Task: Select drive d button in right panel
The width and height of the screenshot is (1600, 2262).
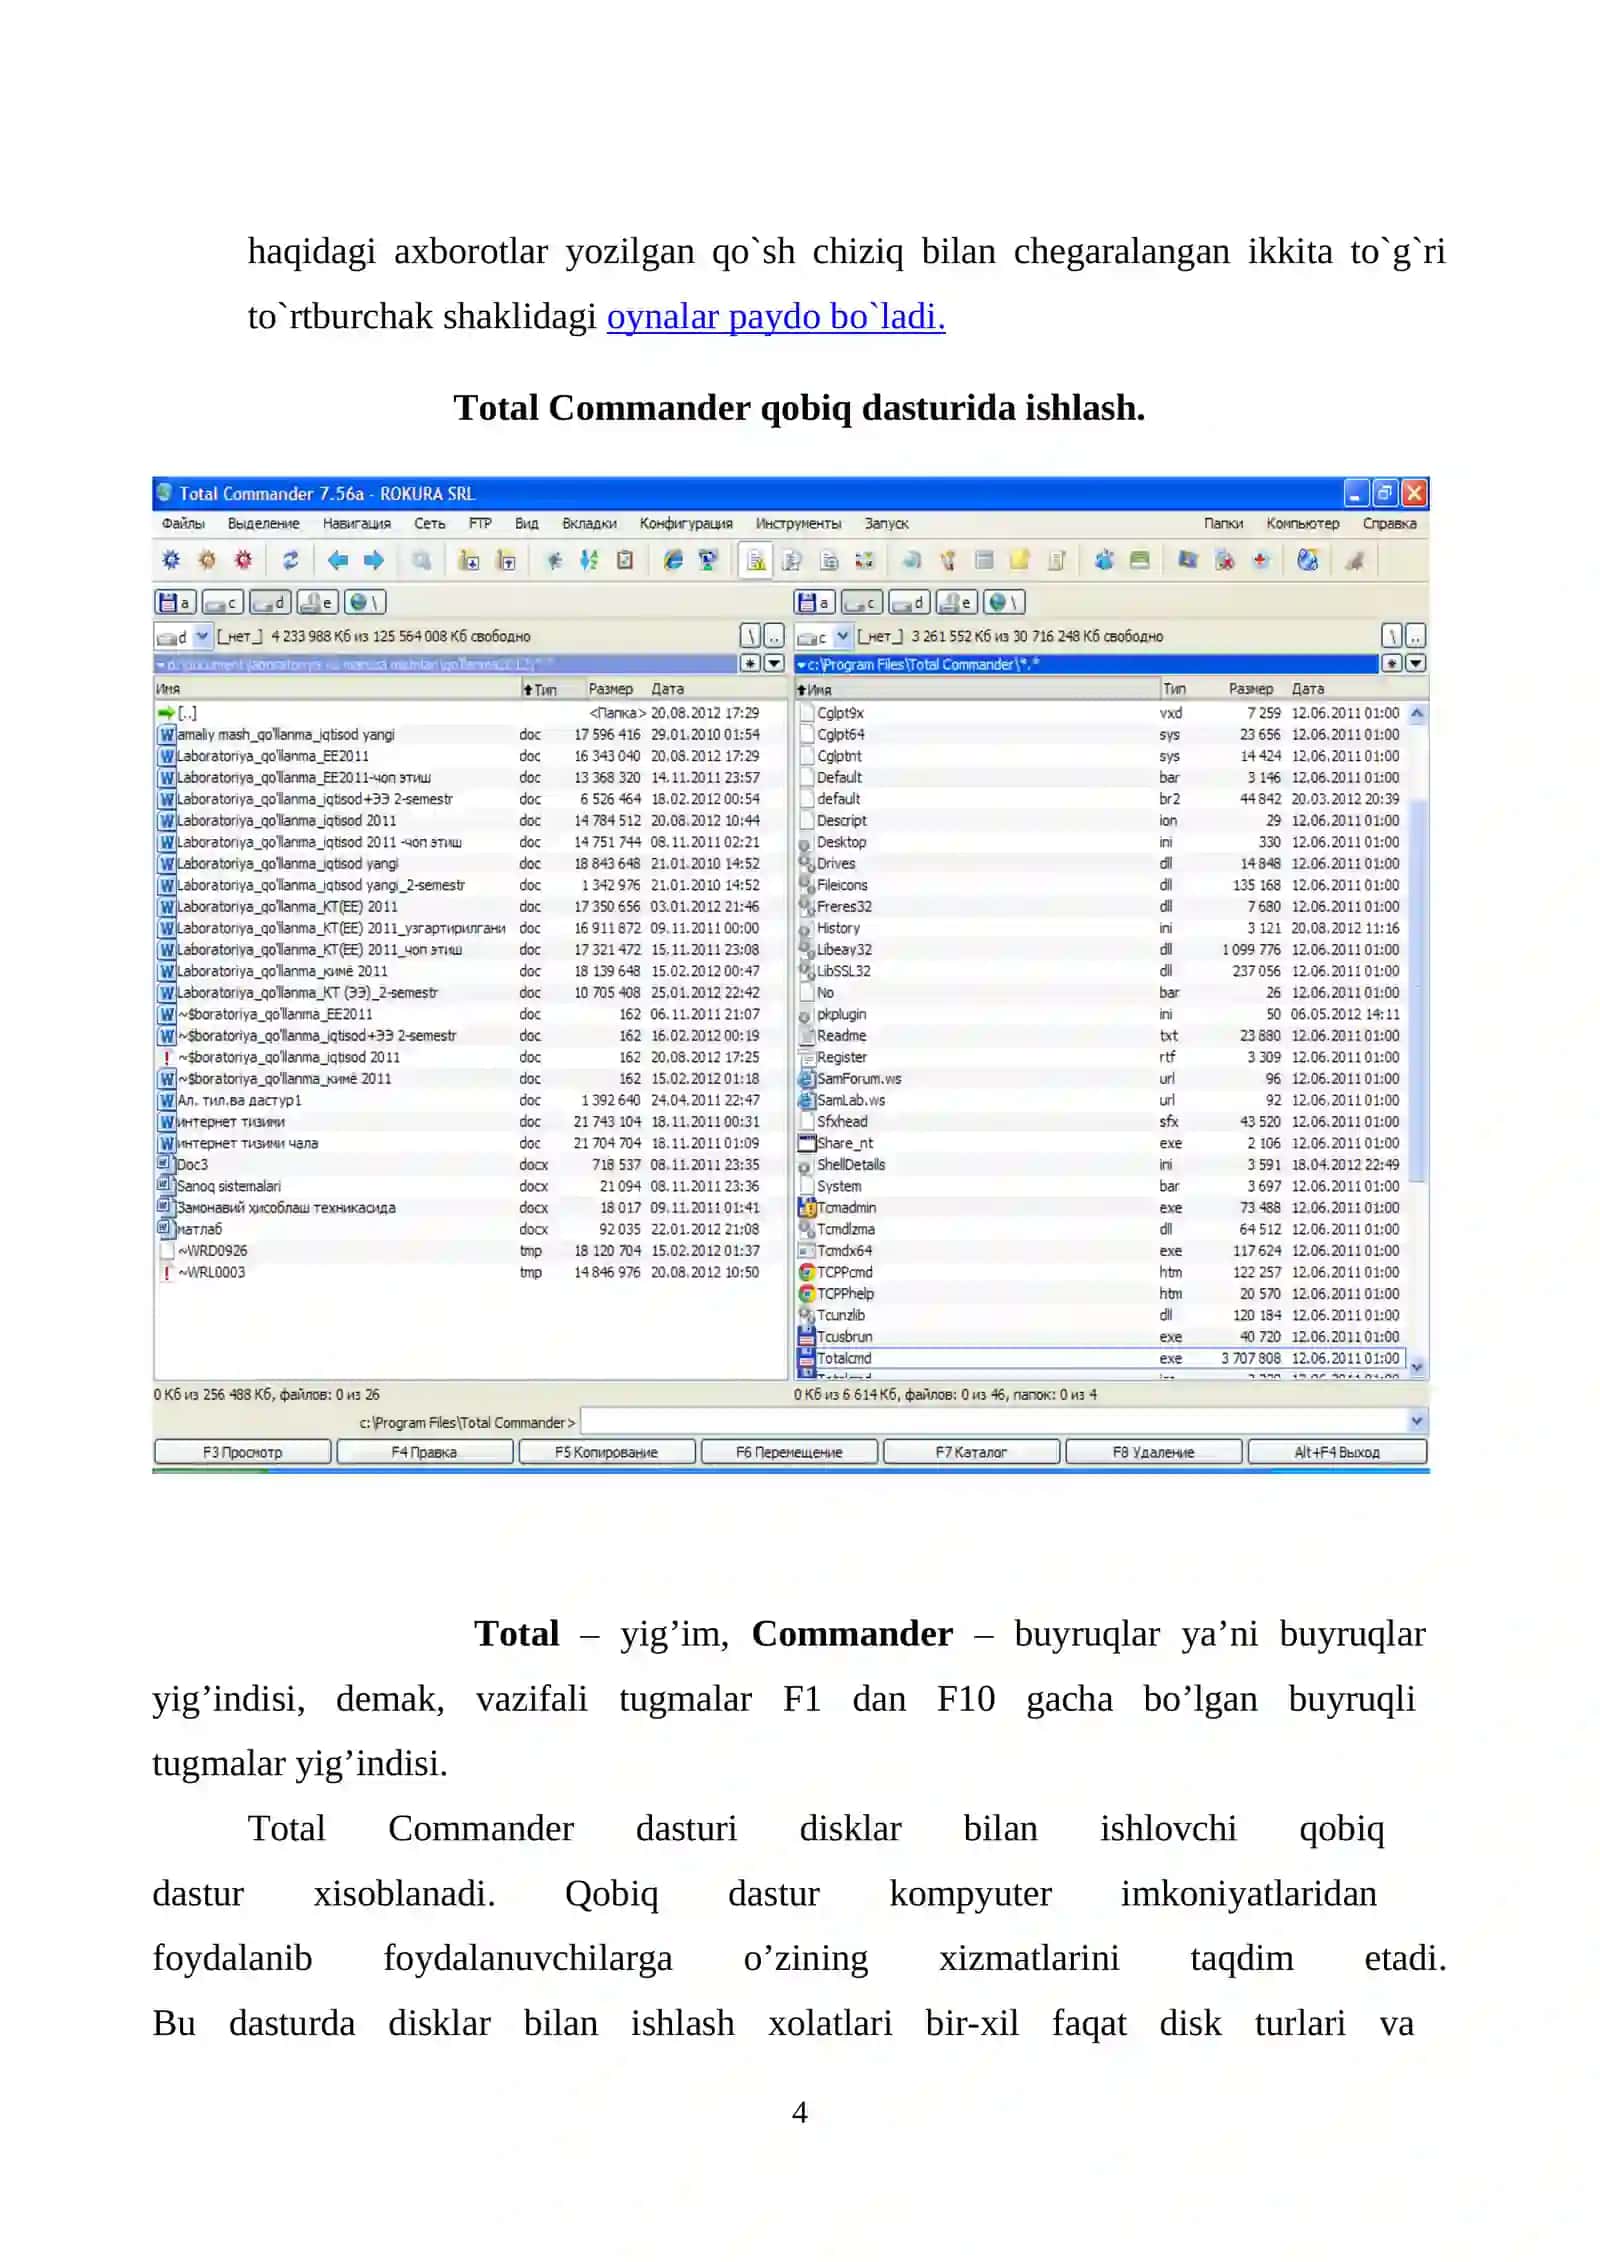Action: coord(908,602)
